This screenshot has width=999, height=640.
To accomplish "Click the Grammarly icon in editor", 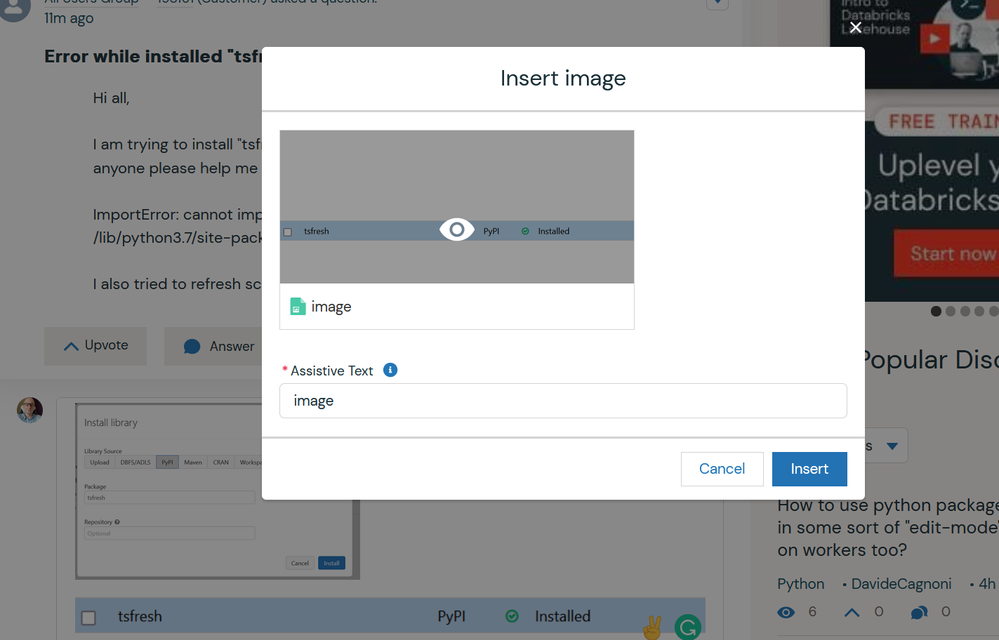I will [x=687, y=627].
